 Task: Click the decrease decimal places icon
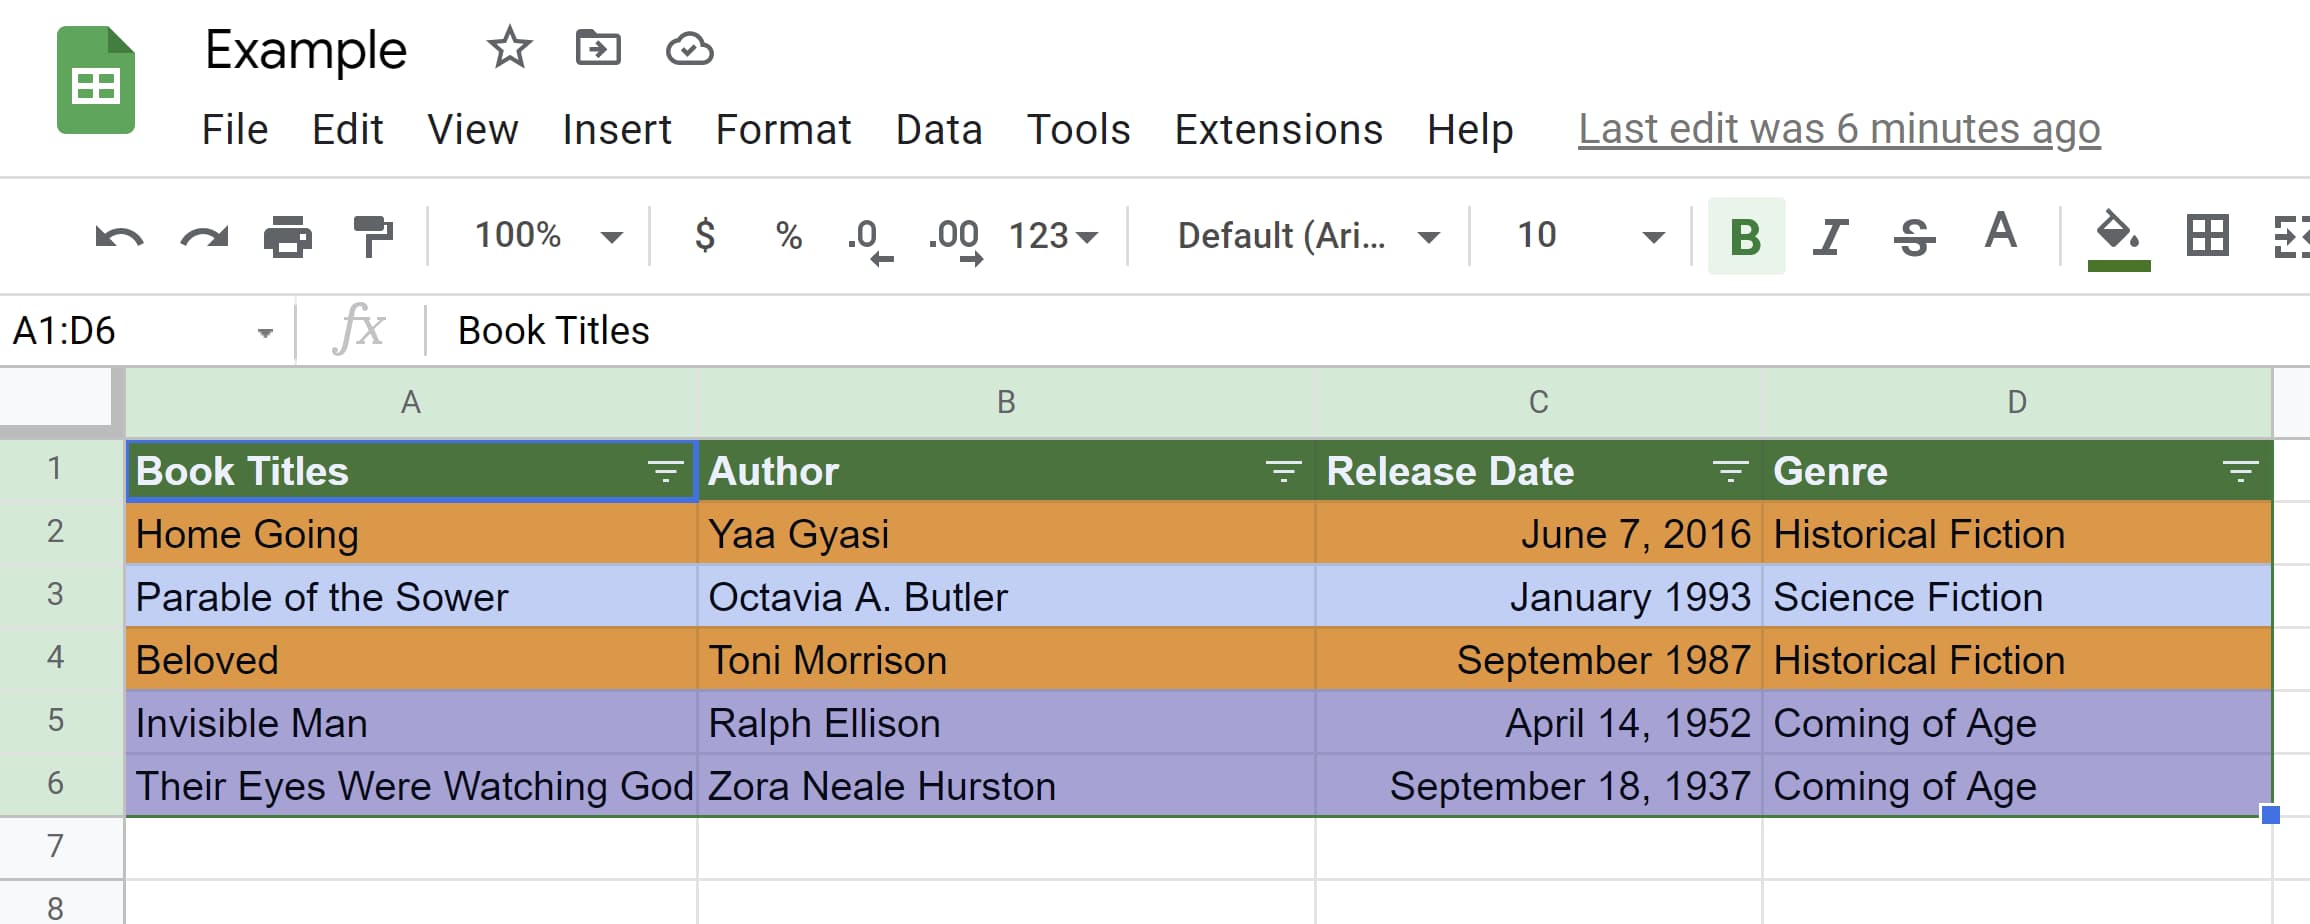coord(868,239)
